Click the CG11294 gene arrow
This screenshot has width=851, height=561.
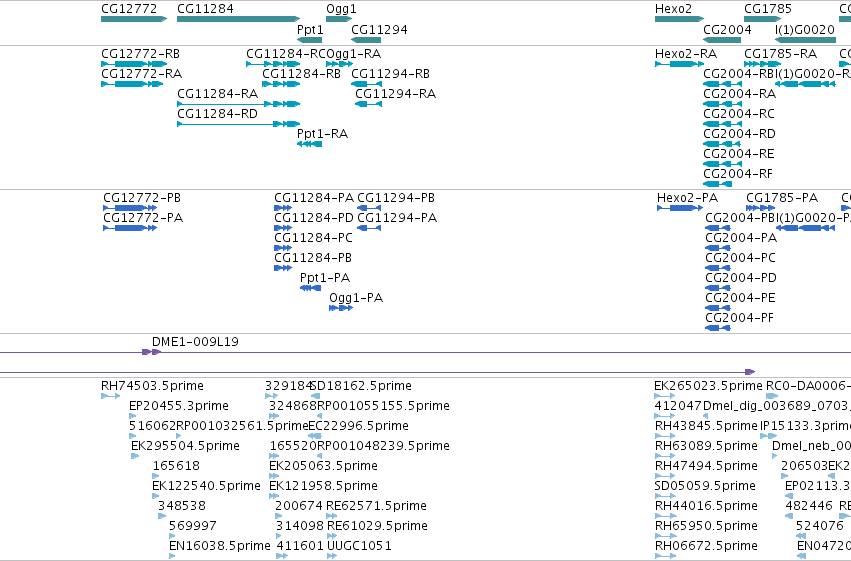[366, 40]
